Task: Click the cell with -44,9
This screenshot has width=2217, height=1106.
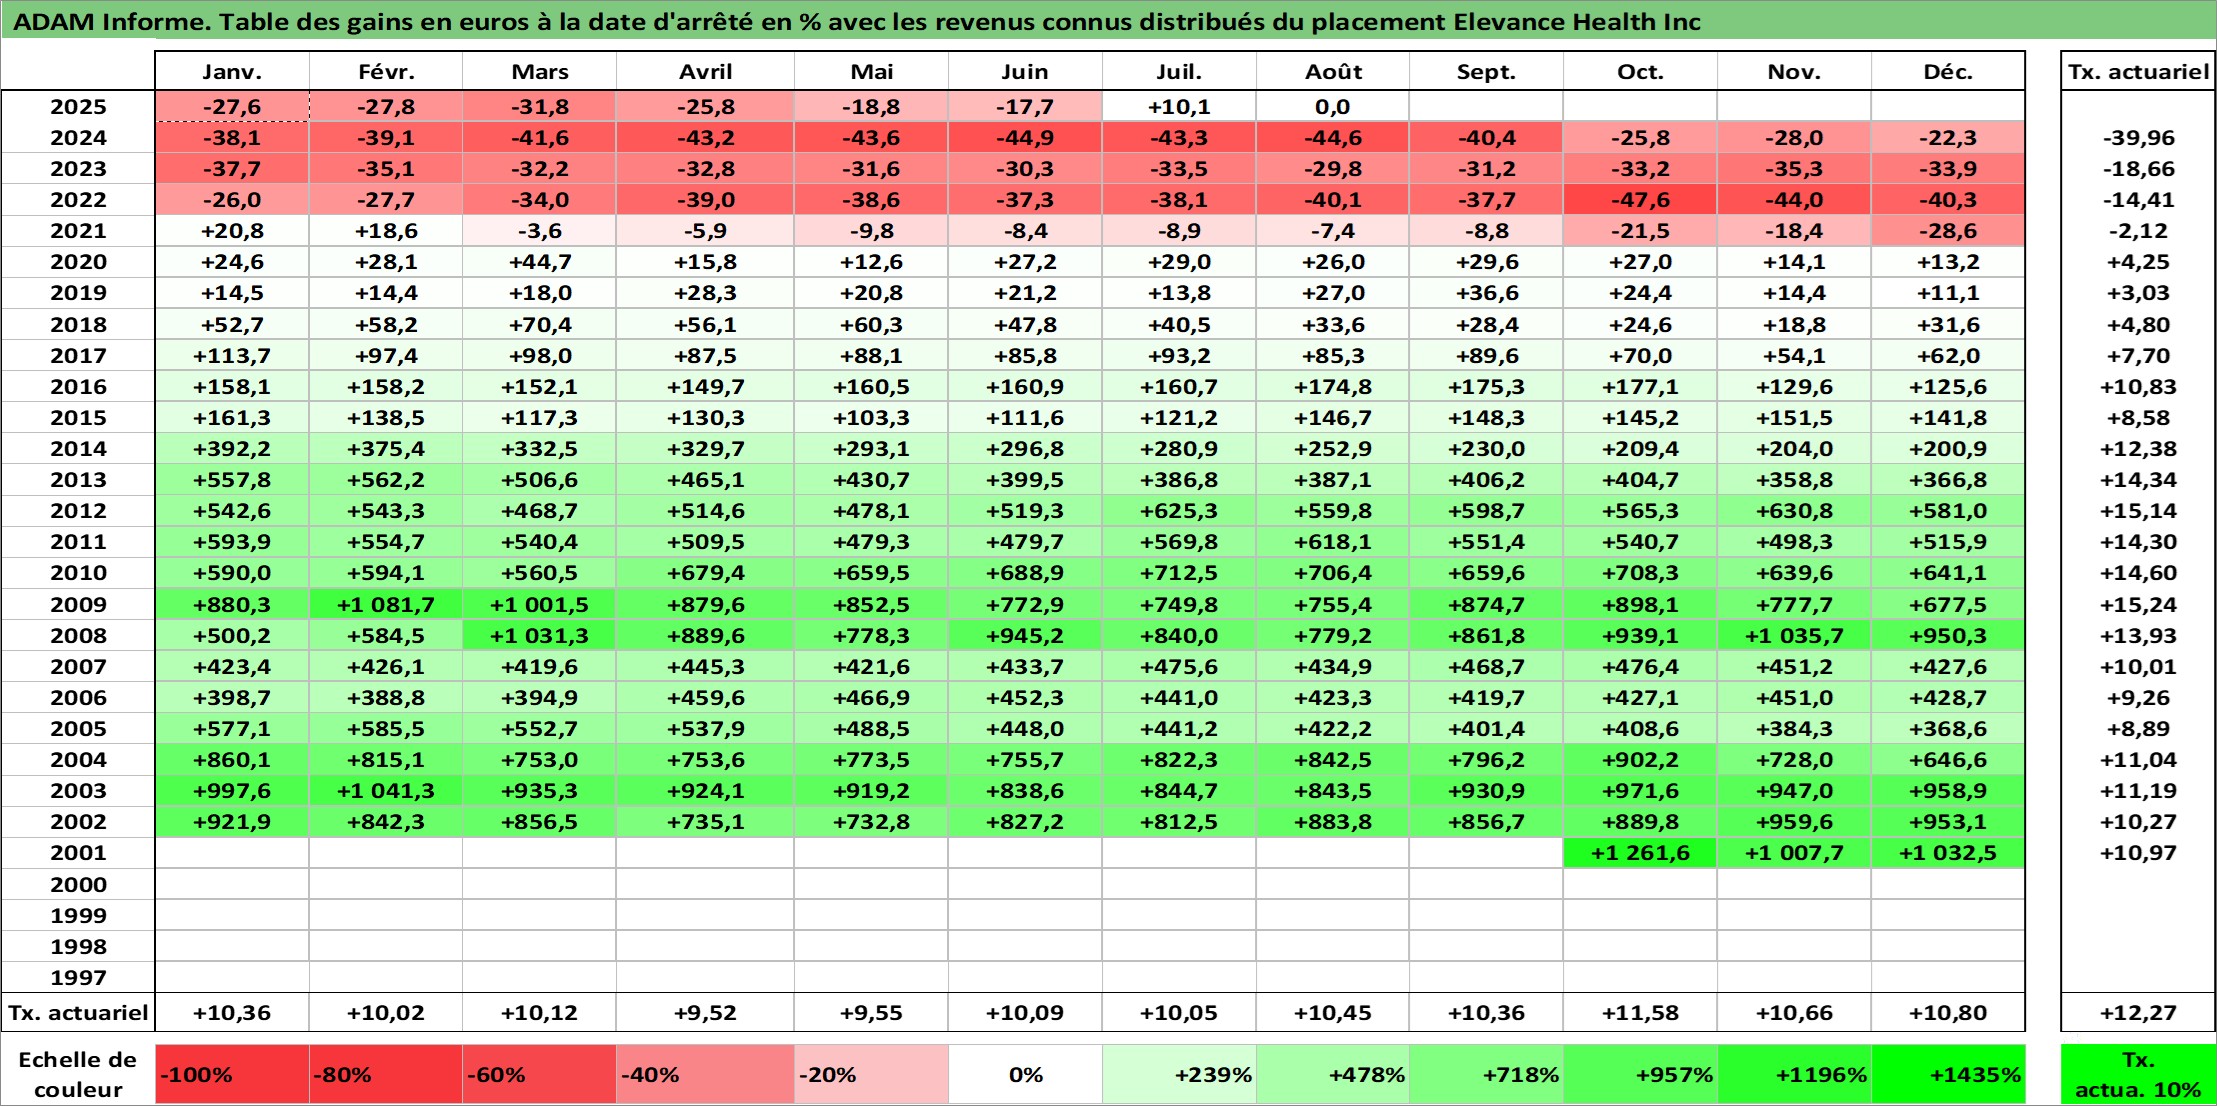Action: pos(1025,138)
